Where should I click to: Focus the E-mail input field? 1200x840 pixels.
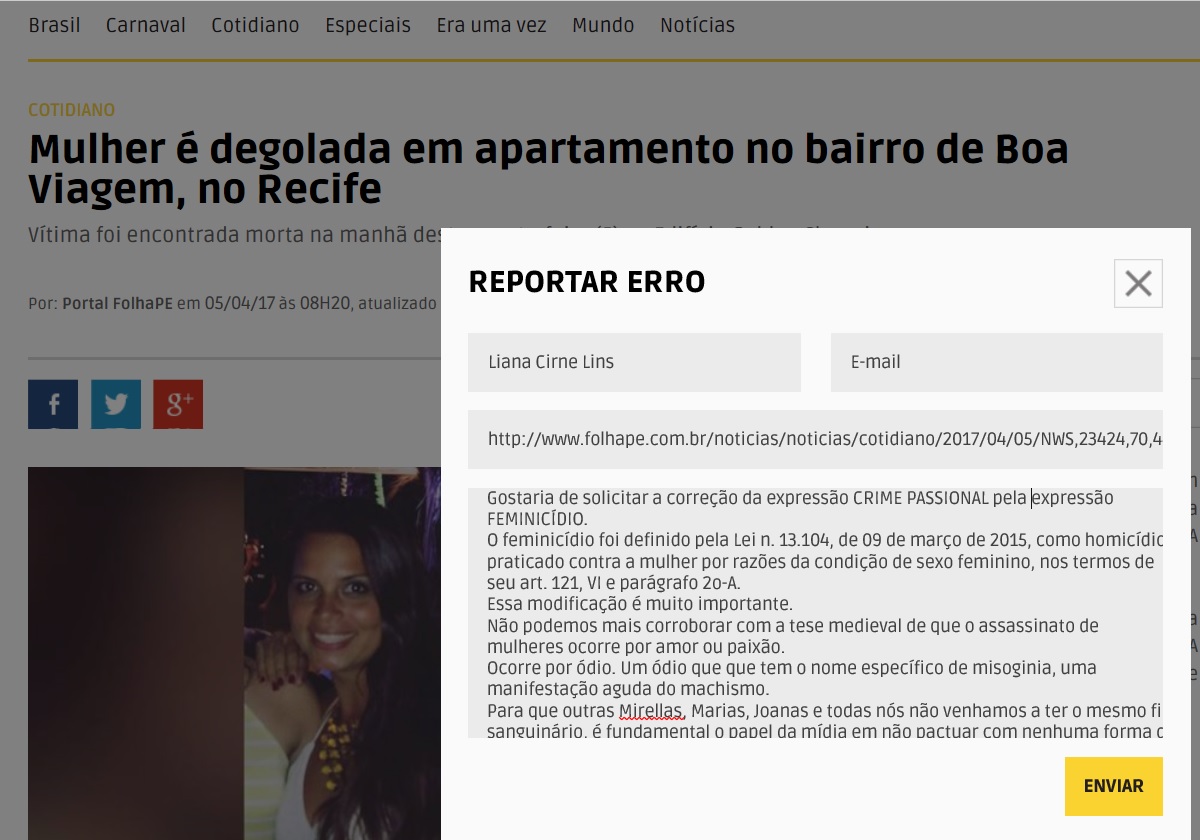coord(996,362)
